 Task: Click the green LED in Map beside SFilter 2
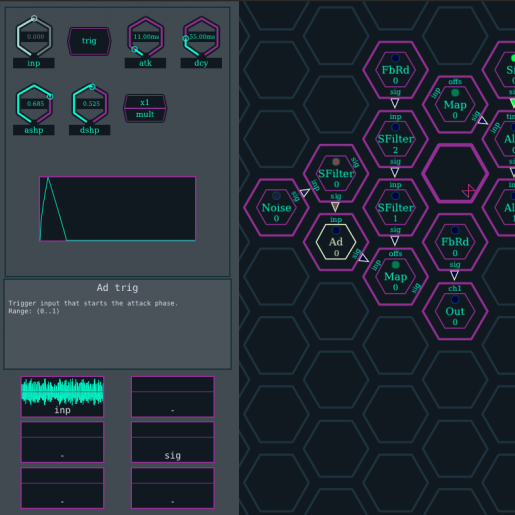pyautogui.click(x=455, y=93)
